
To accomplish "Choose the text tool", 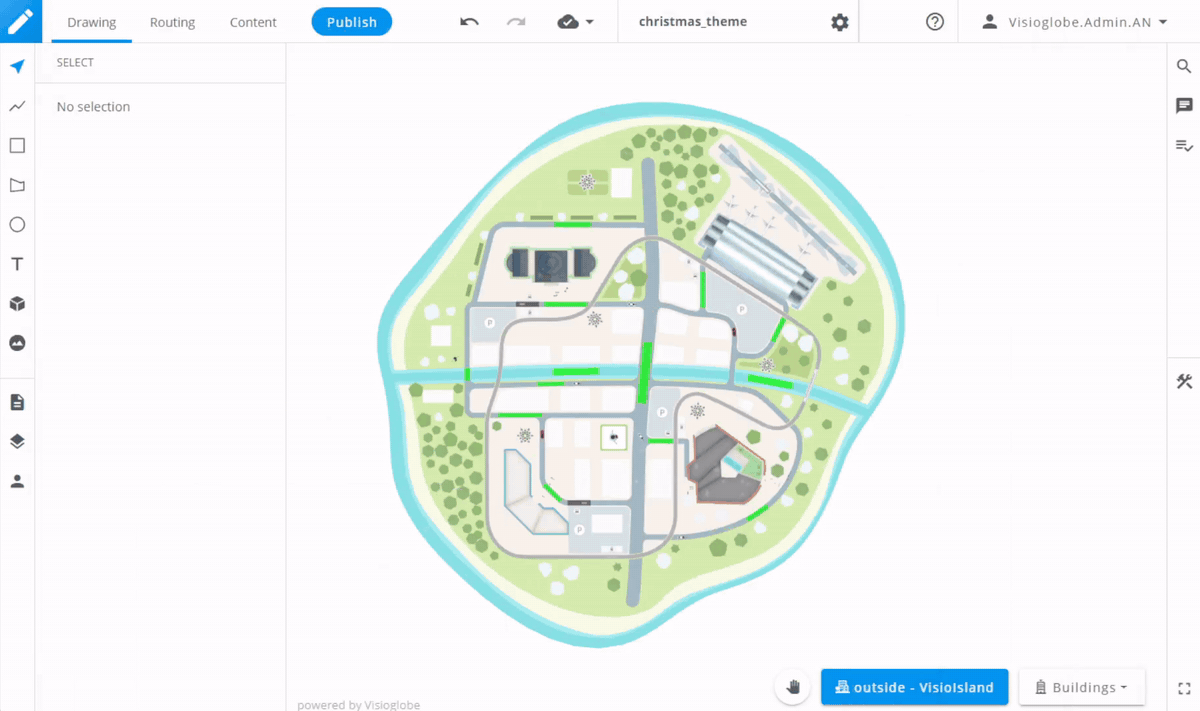I will pos(17,264).
